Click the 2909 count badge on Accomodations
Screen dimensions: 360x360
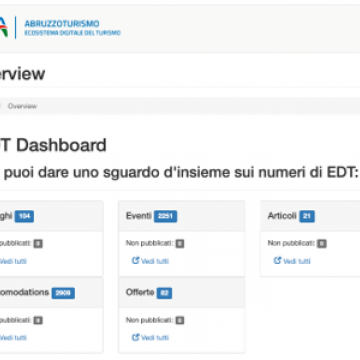(63, 293)
